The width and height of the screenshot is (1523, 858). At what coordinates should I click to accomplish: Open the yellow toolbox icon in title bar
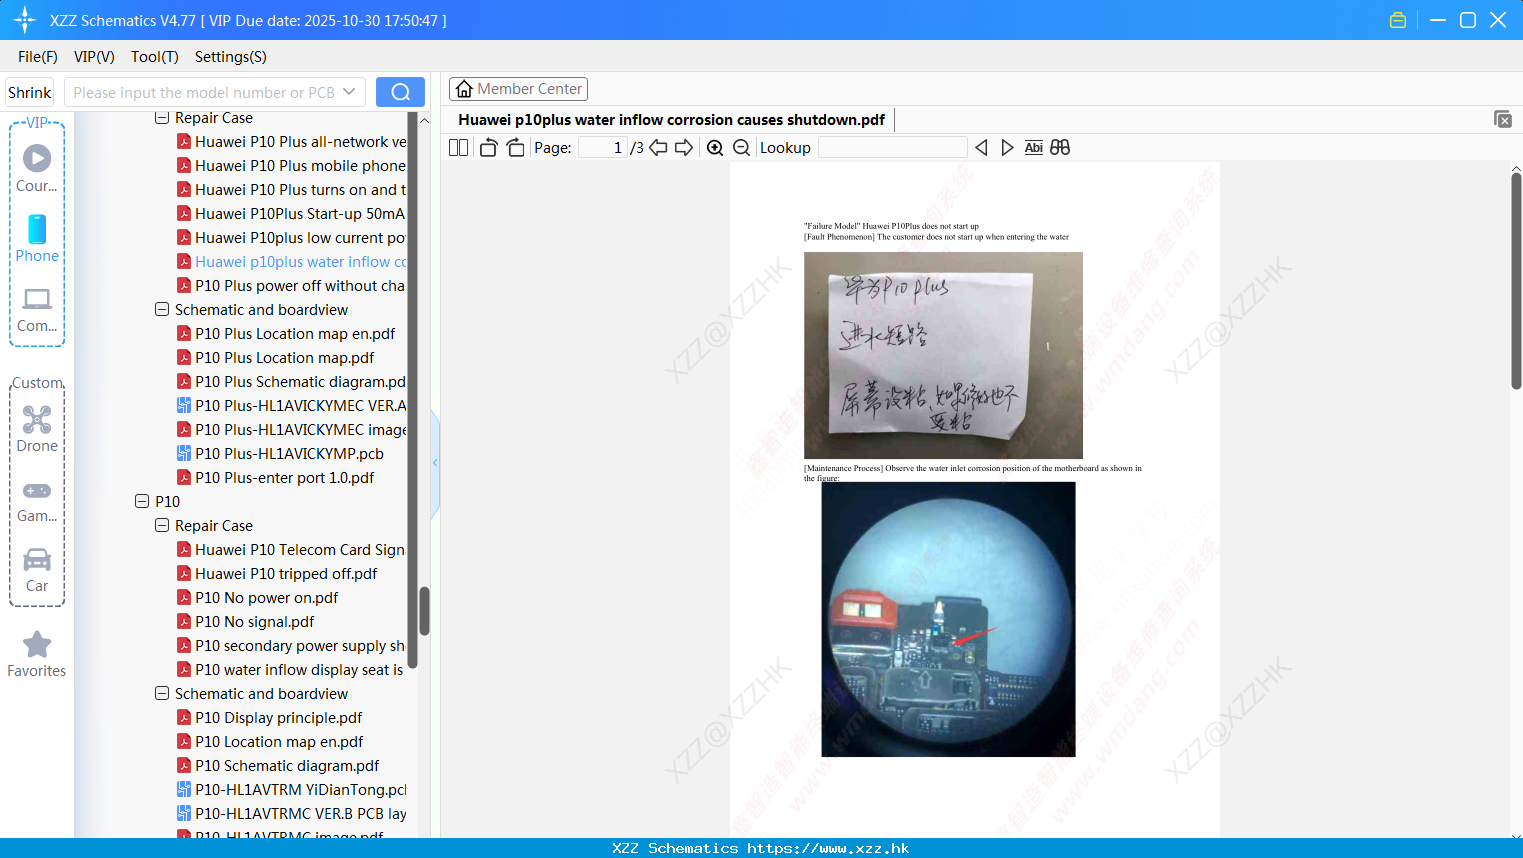point(1398,20)
